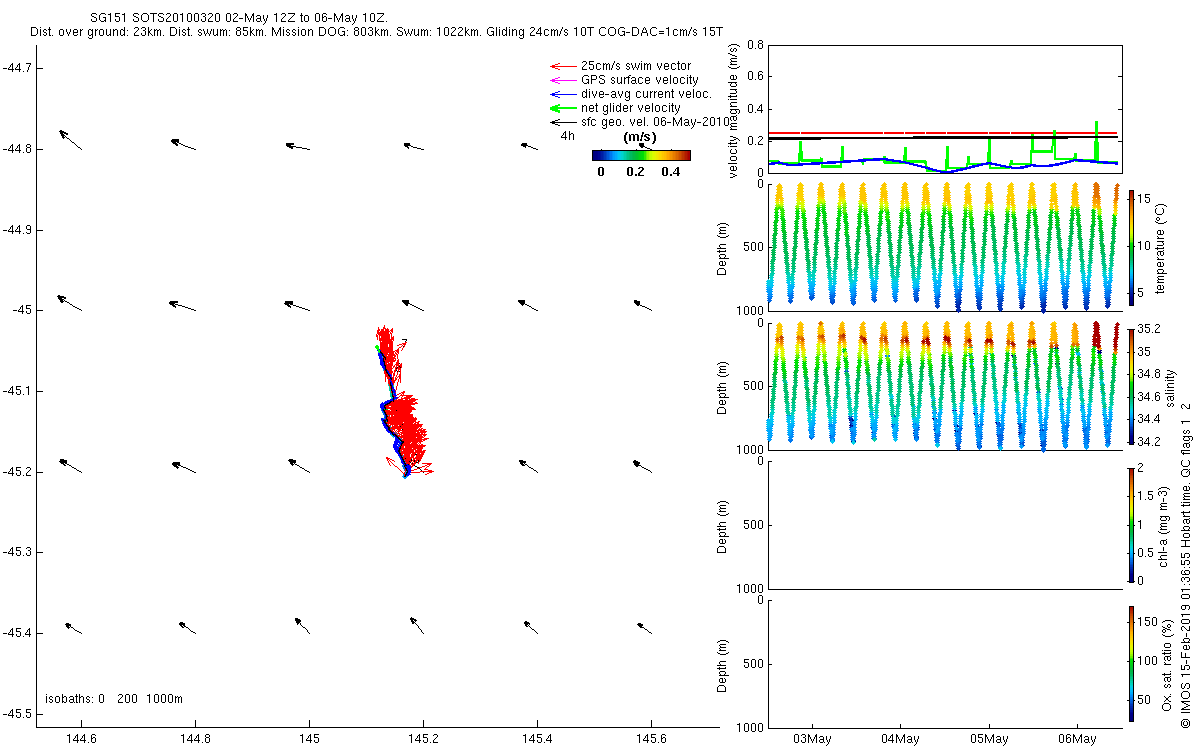Click the '(m/s)' label above the colorbar
The height and width of the screenshot is (750, 1200).
tap(640, 137)
